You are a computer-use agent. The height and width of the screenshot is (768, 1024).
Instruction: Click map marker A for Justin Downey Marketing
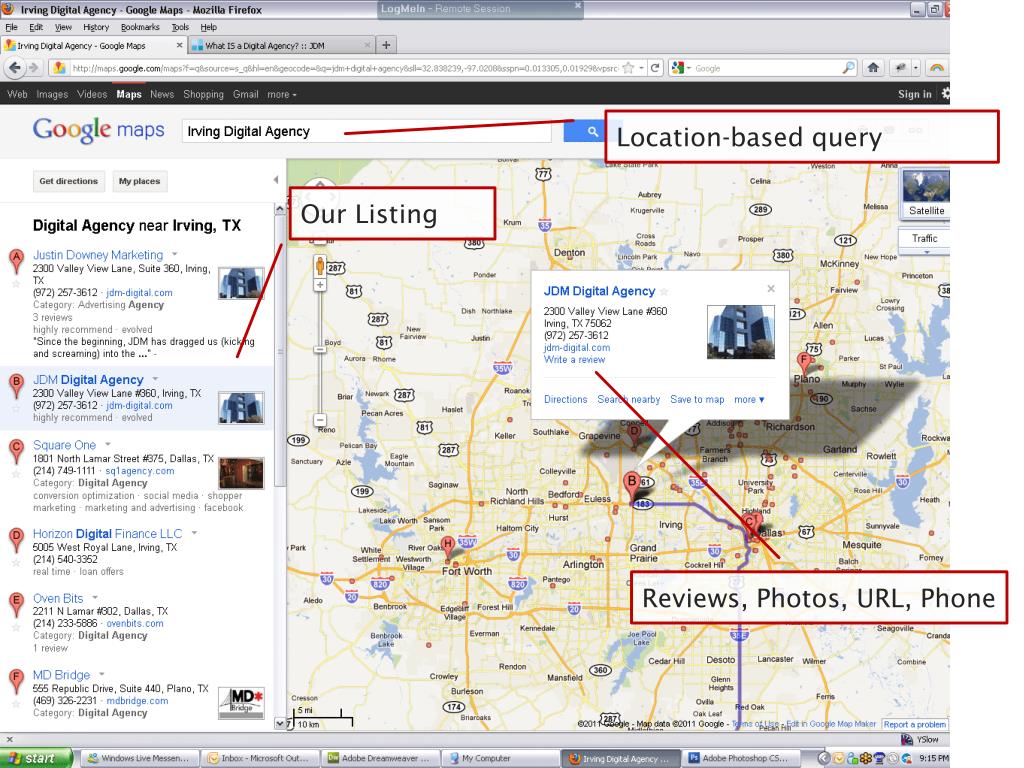[16, 260]
